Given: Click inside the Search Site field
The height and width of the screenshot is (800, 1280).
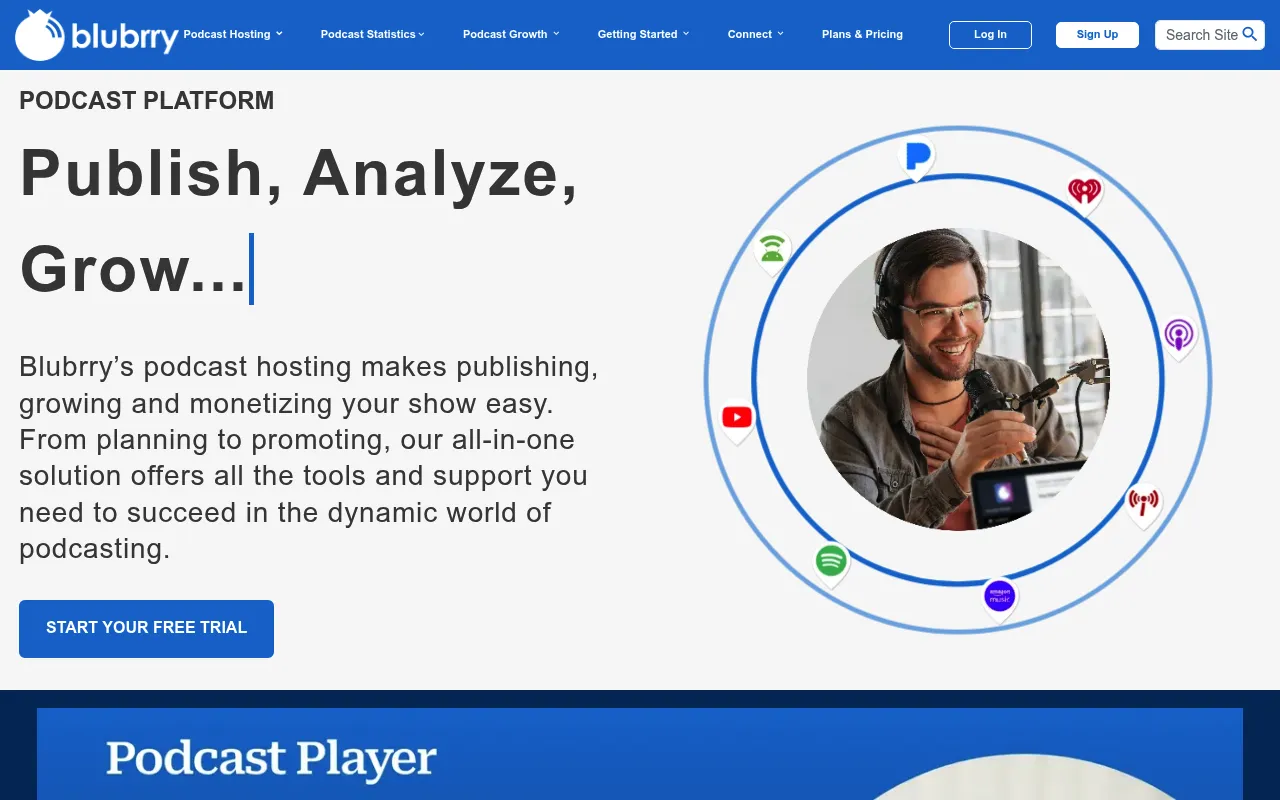Looking at the screenshot, I should (x=1200, y=34).
